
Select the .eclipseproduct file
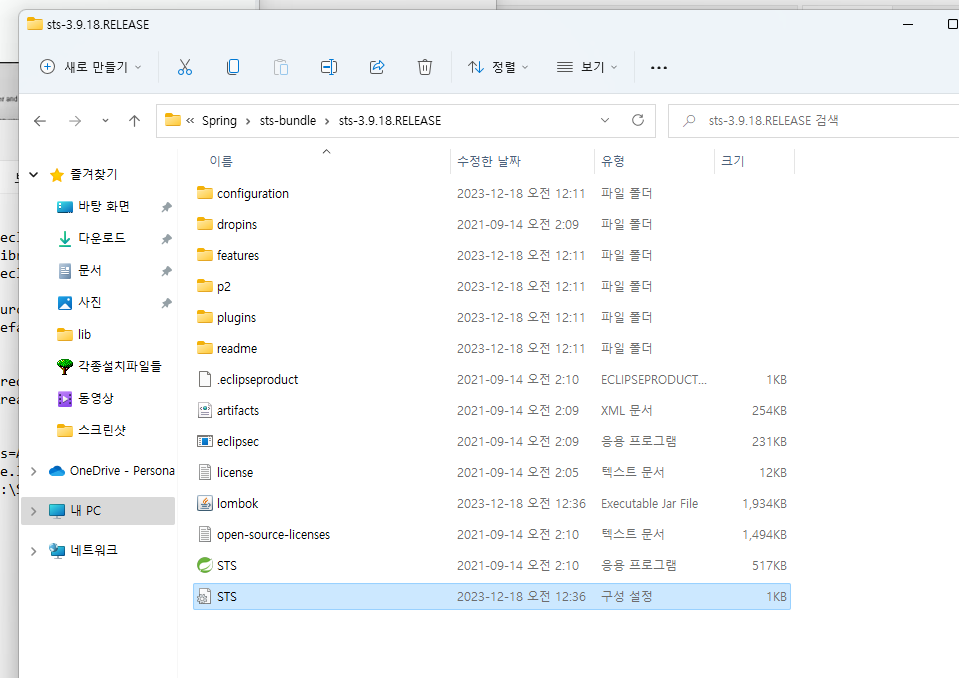point(492,380)
